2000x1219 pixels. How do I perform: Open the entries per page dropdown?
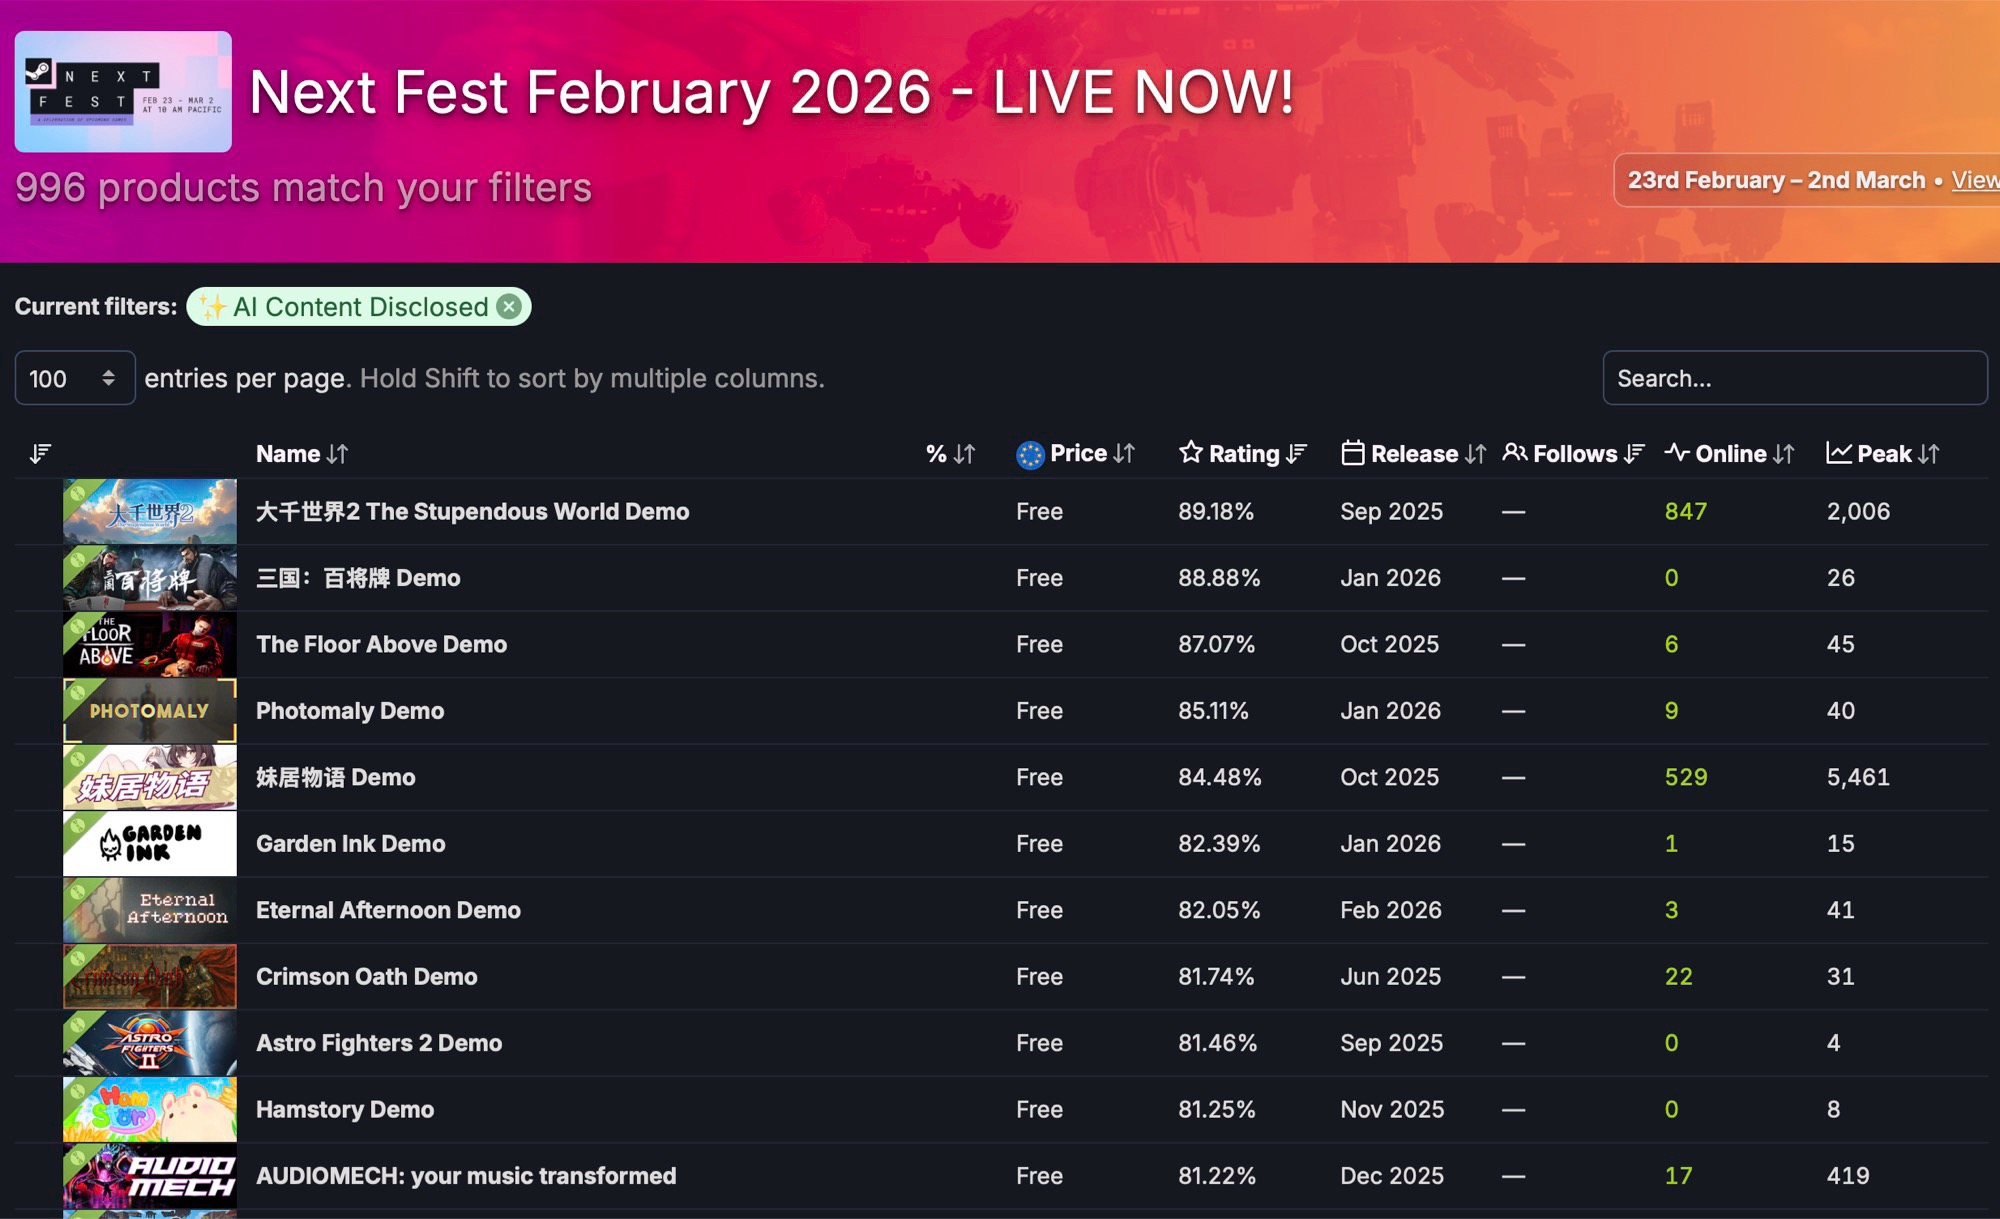(x=75, y=378)
